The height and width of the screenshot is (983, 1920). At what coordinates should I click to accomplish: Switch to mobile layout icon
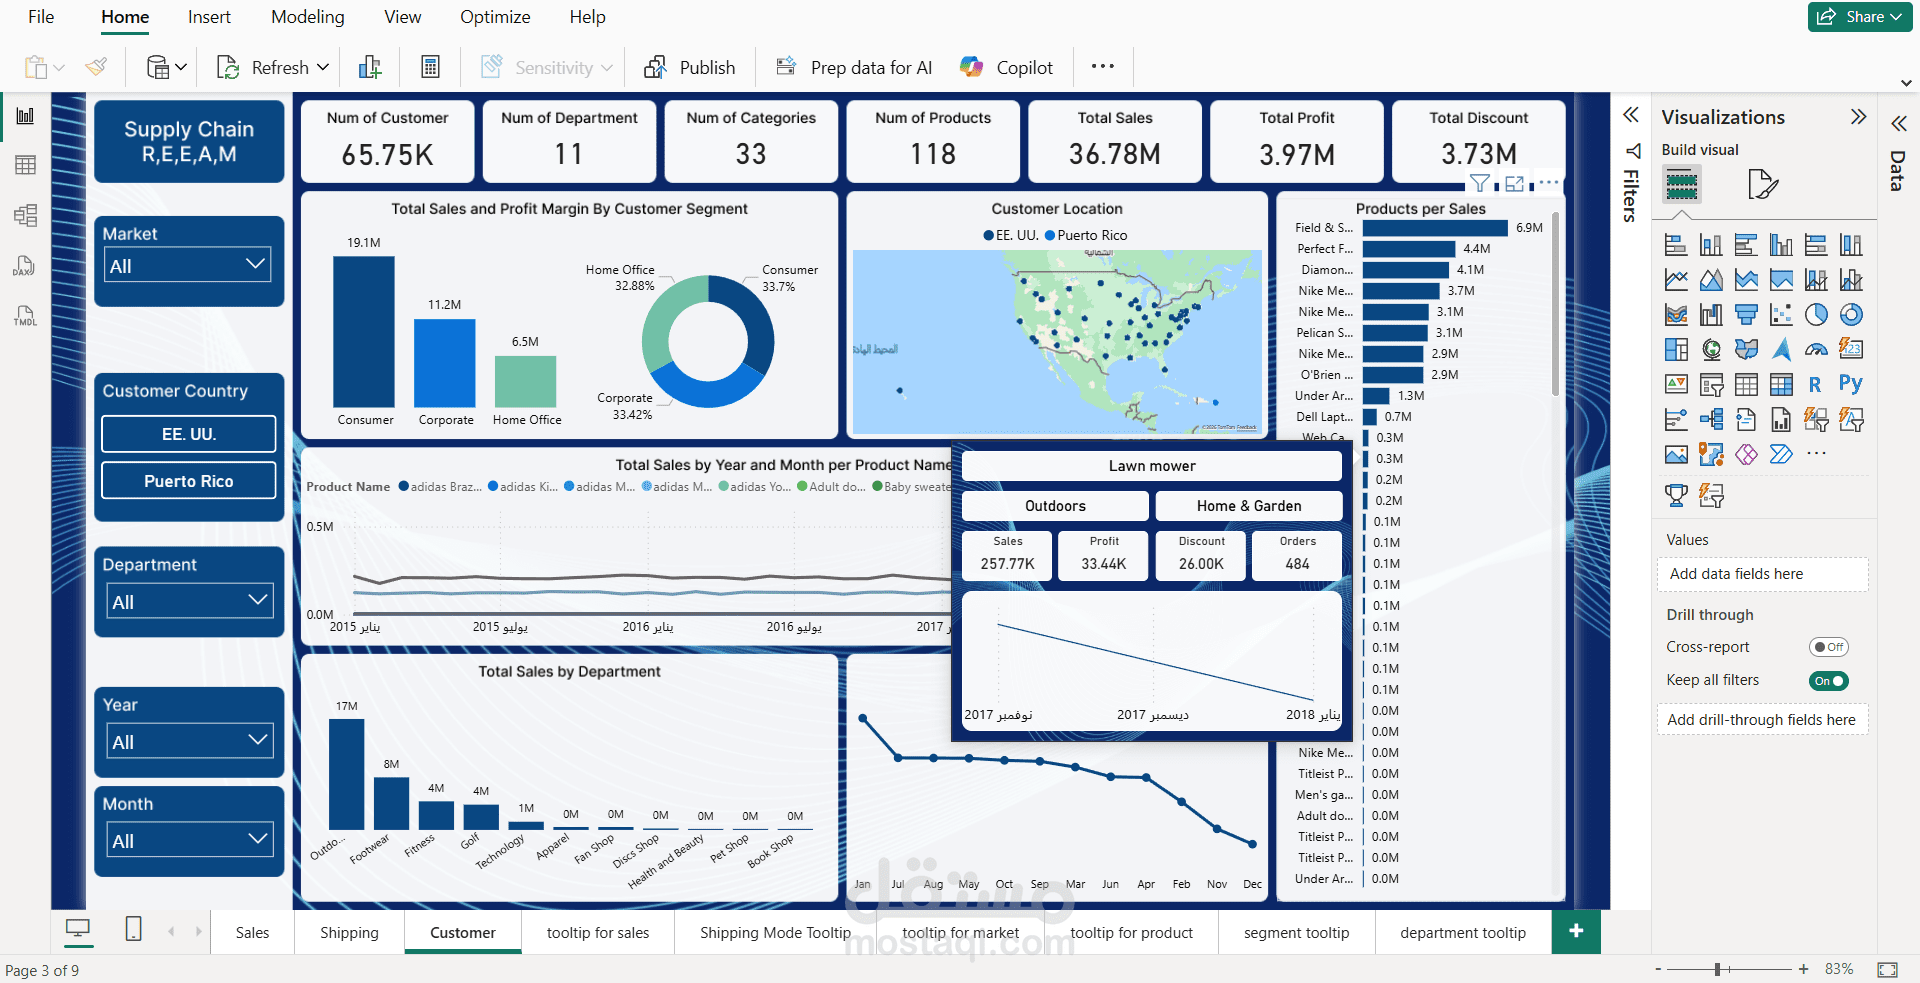133,929
